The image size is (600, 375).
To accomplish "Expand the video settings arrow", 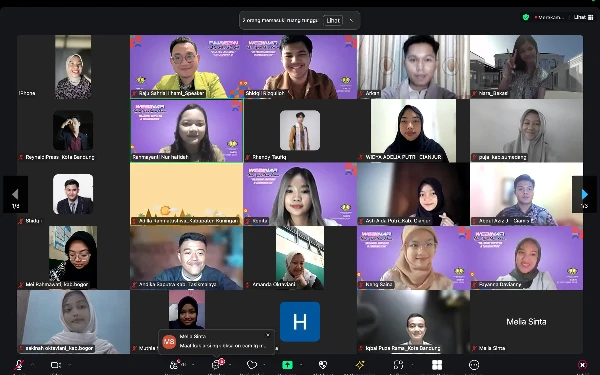I will click(69, 365).
